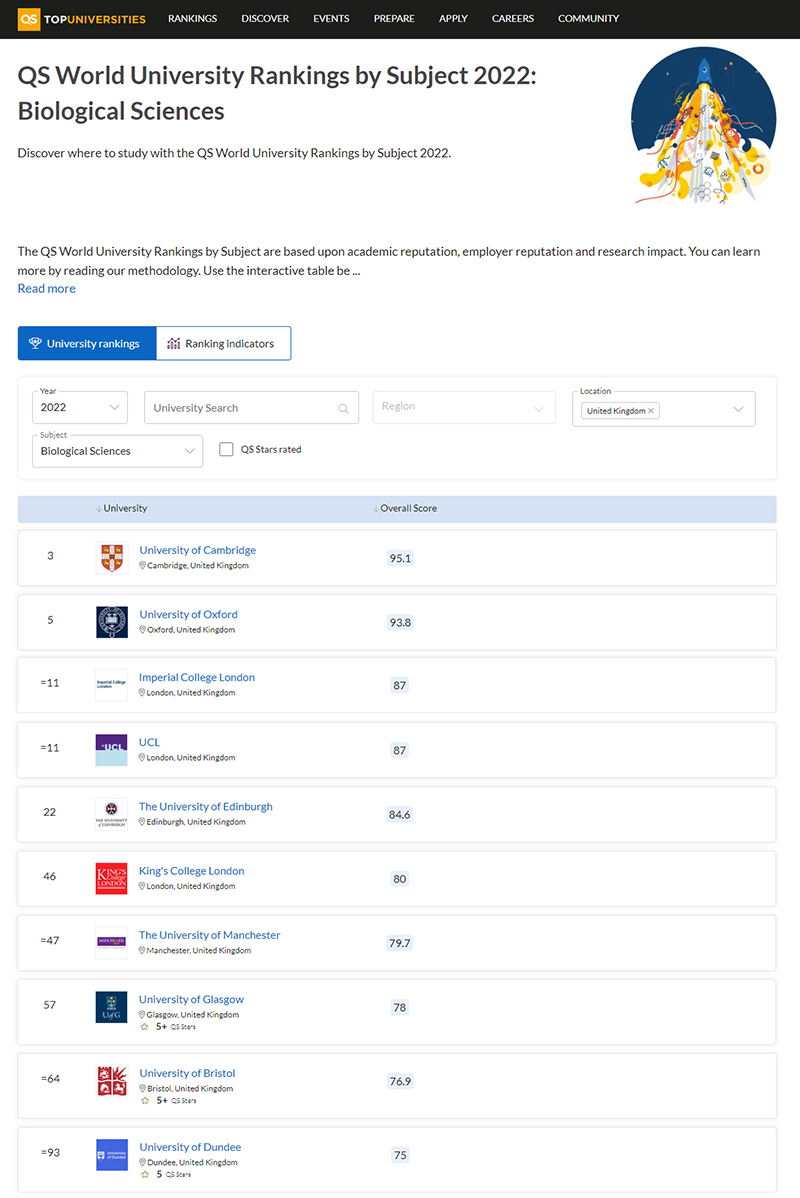The width and height of the screenshot is (800, 1198).
Task: Click the sort arrow beside Overall Score header
Action: 375,509
